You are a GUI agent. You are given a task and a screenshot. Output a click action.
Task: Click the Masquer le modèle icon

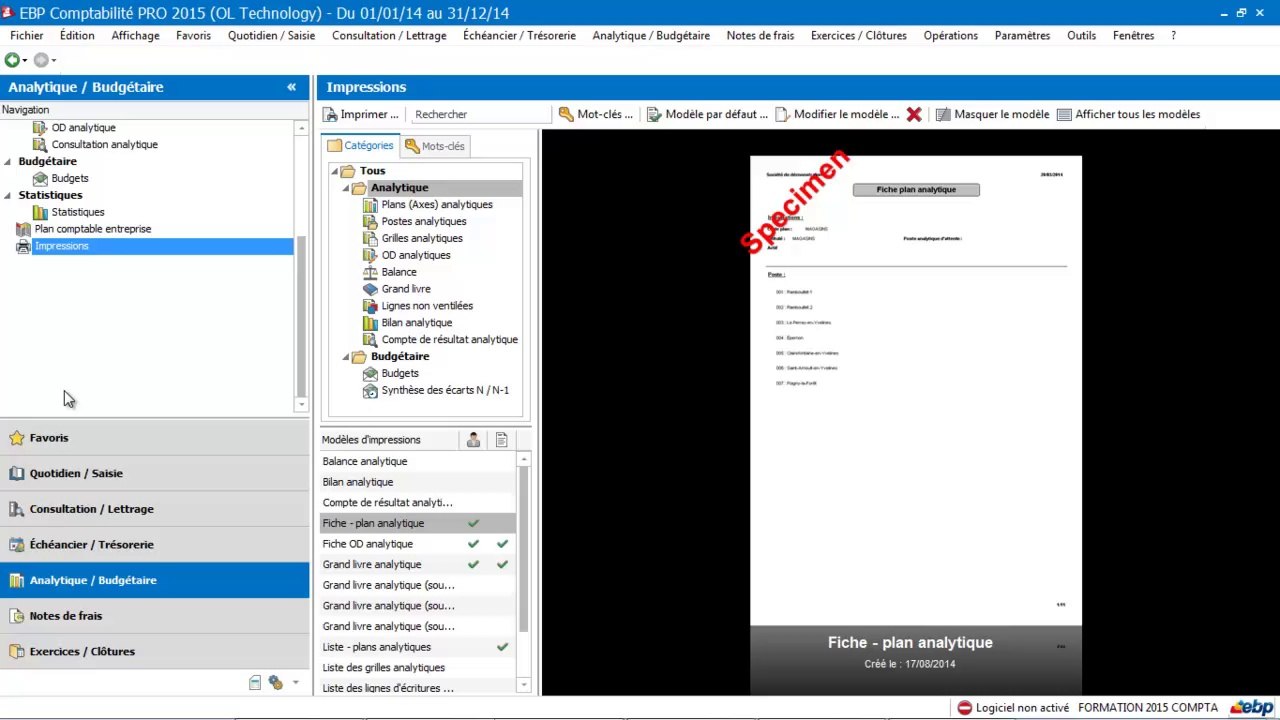pyautogui.click(x=943, y=114)
